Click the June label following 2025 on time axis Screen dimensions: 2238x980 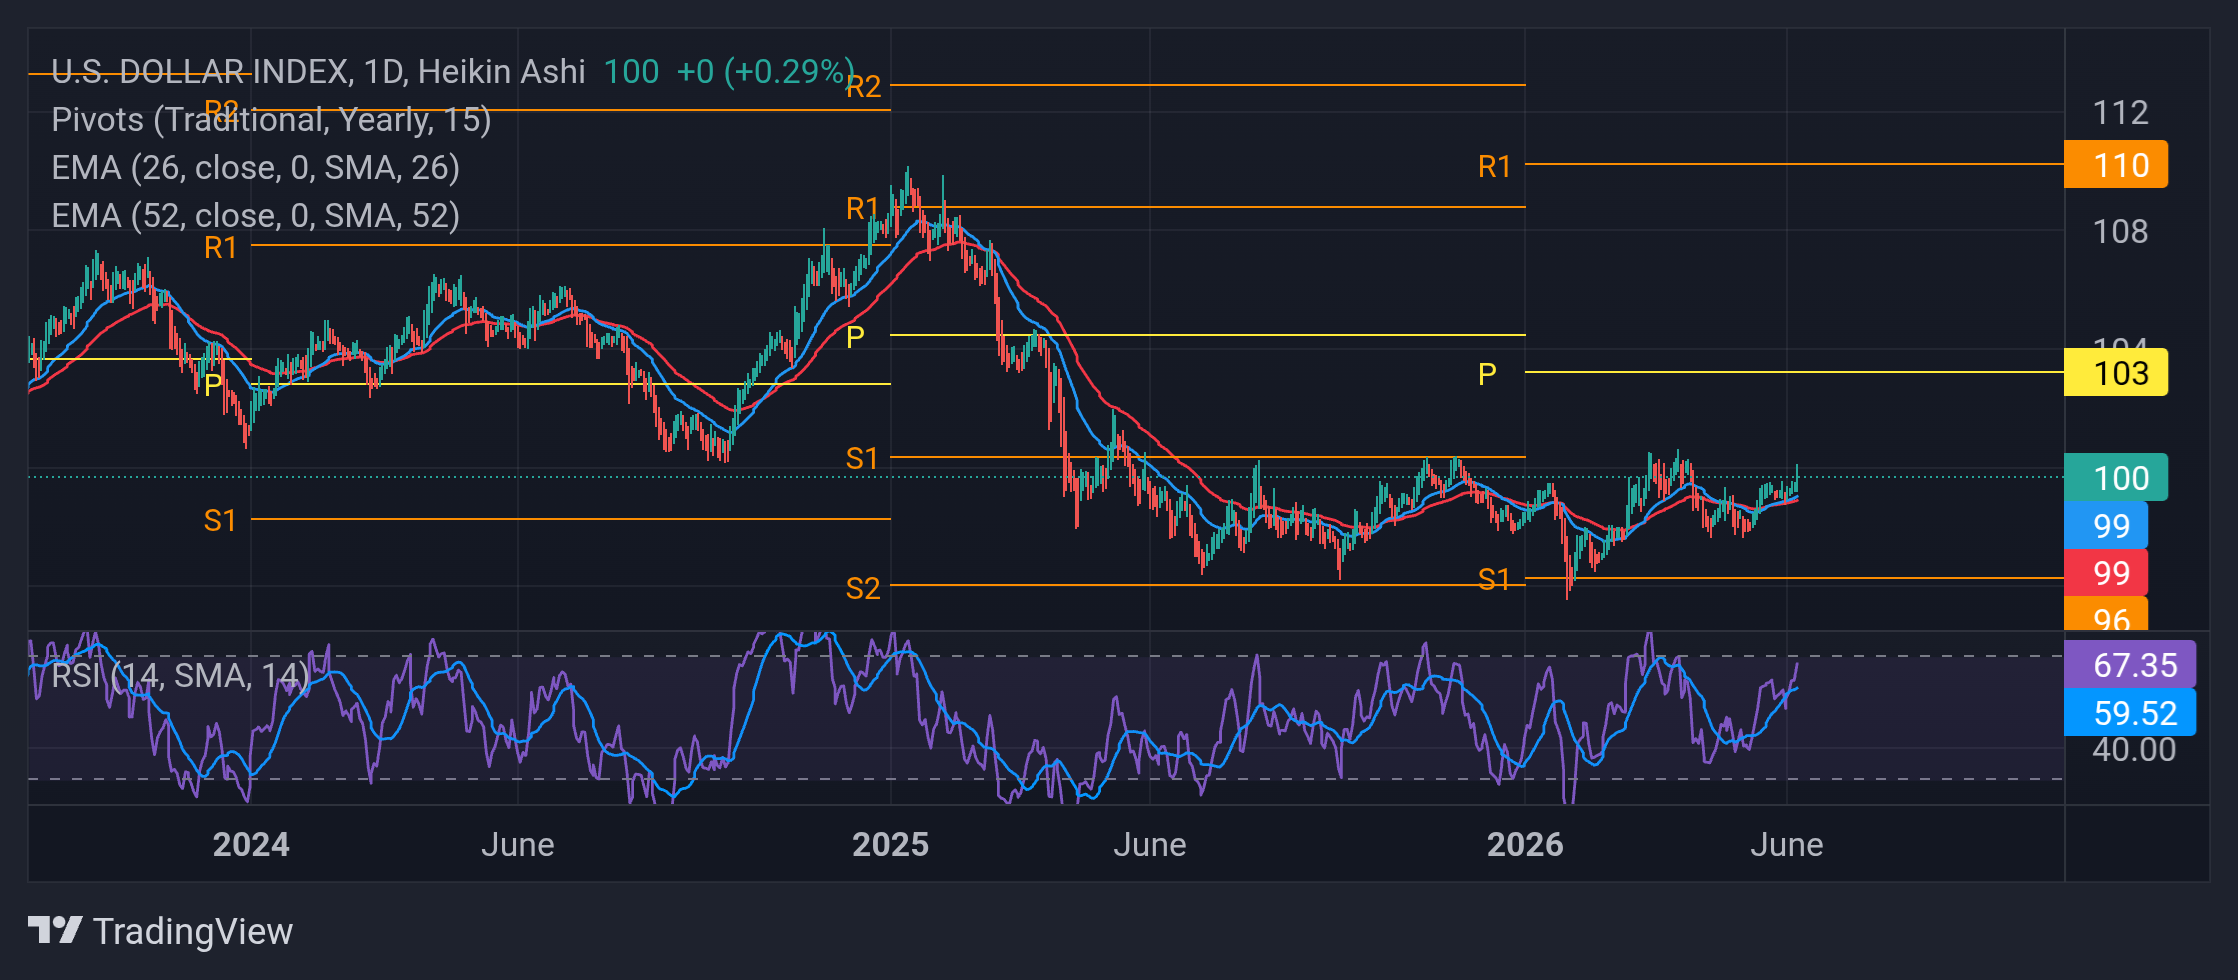tap(1150, 845)
